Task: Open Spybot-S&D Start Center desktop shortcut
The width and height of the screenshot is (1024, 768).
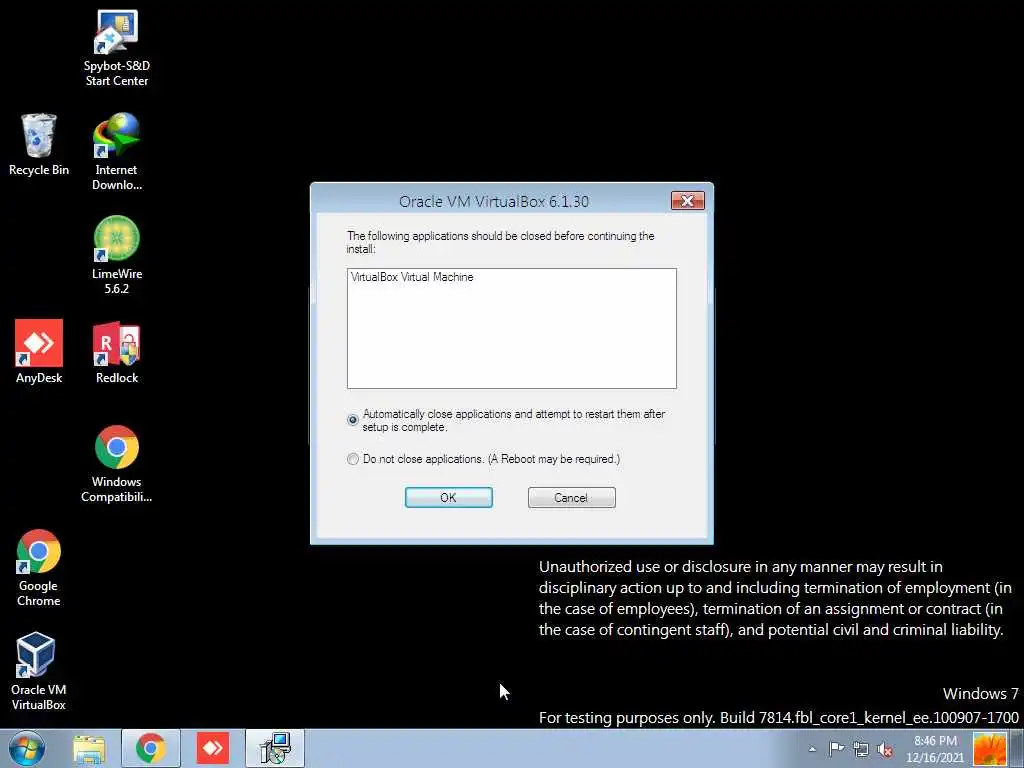Action: (x=116, y=48)
